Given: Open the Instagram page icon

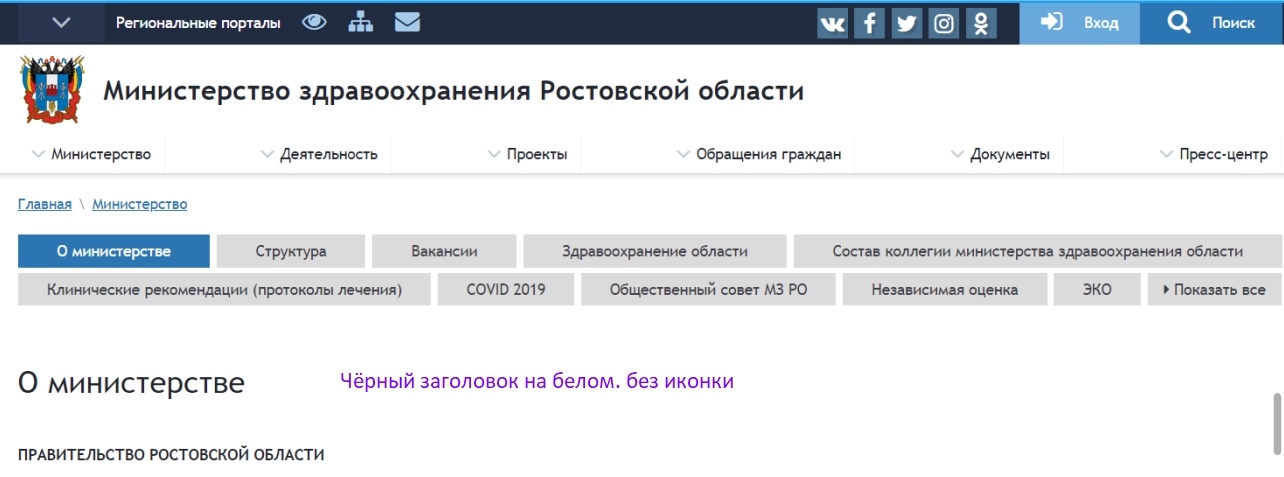Looking at the screenshot, I should tap(943, 23).
